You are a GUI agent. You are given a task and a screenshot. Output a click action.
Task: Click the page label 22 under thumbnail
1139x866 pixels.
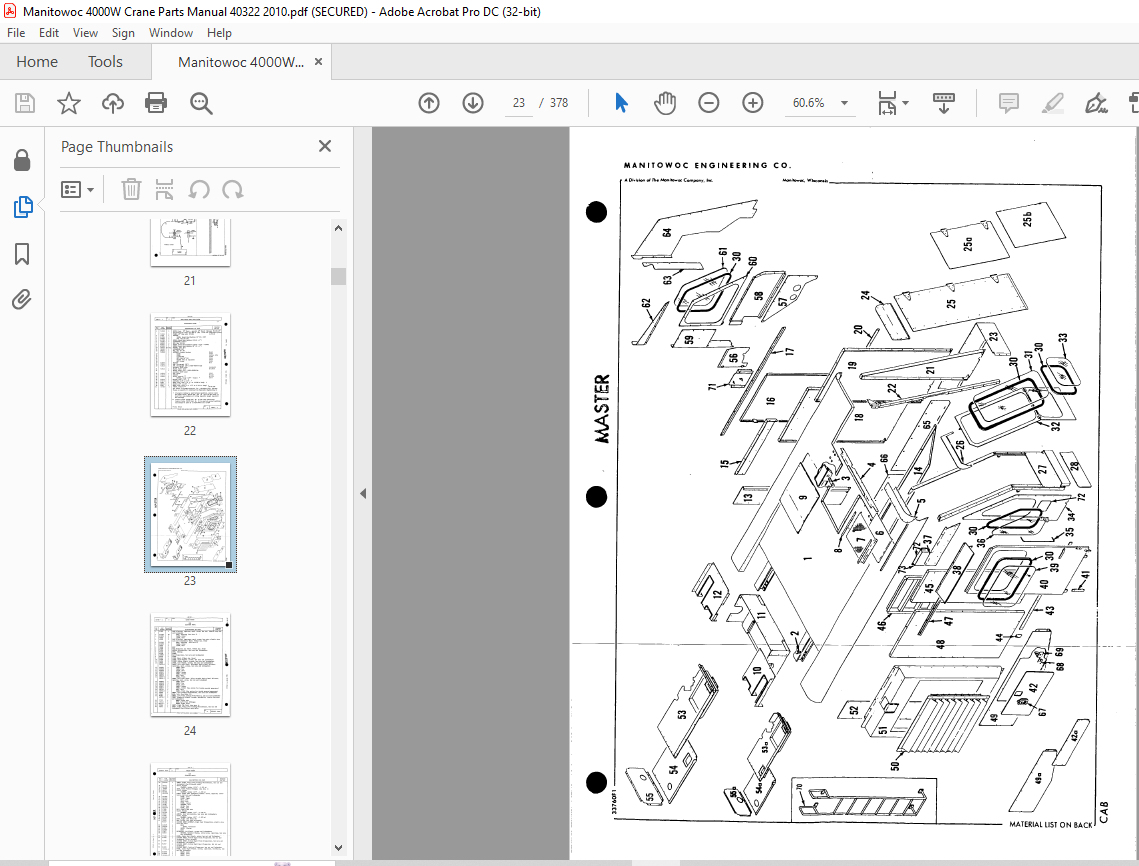tap(190, 431)
